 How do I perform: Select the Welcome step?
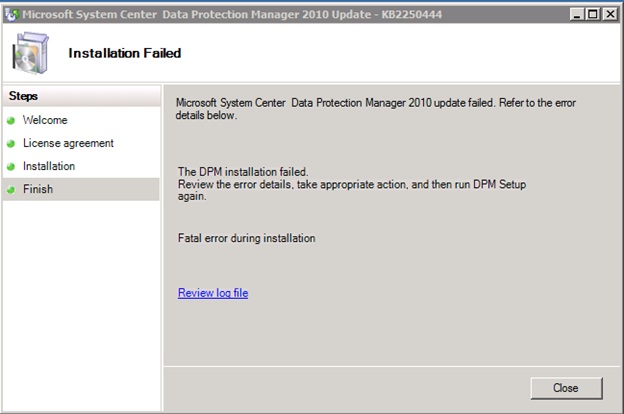(45, 120)
